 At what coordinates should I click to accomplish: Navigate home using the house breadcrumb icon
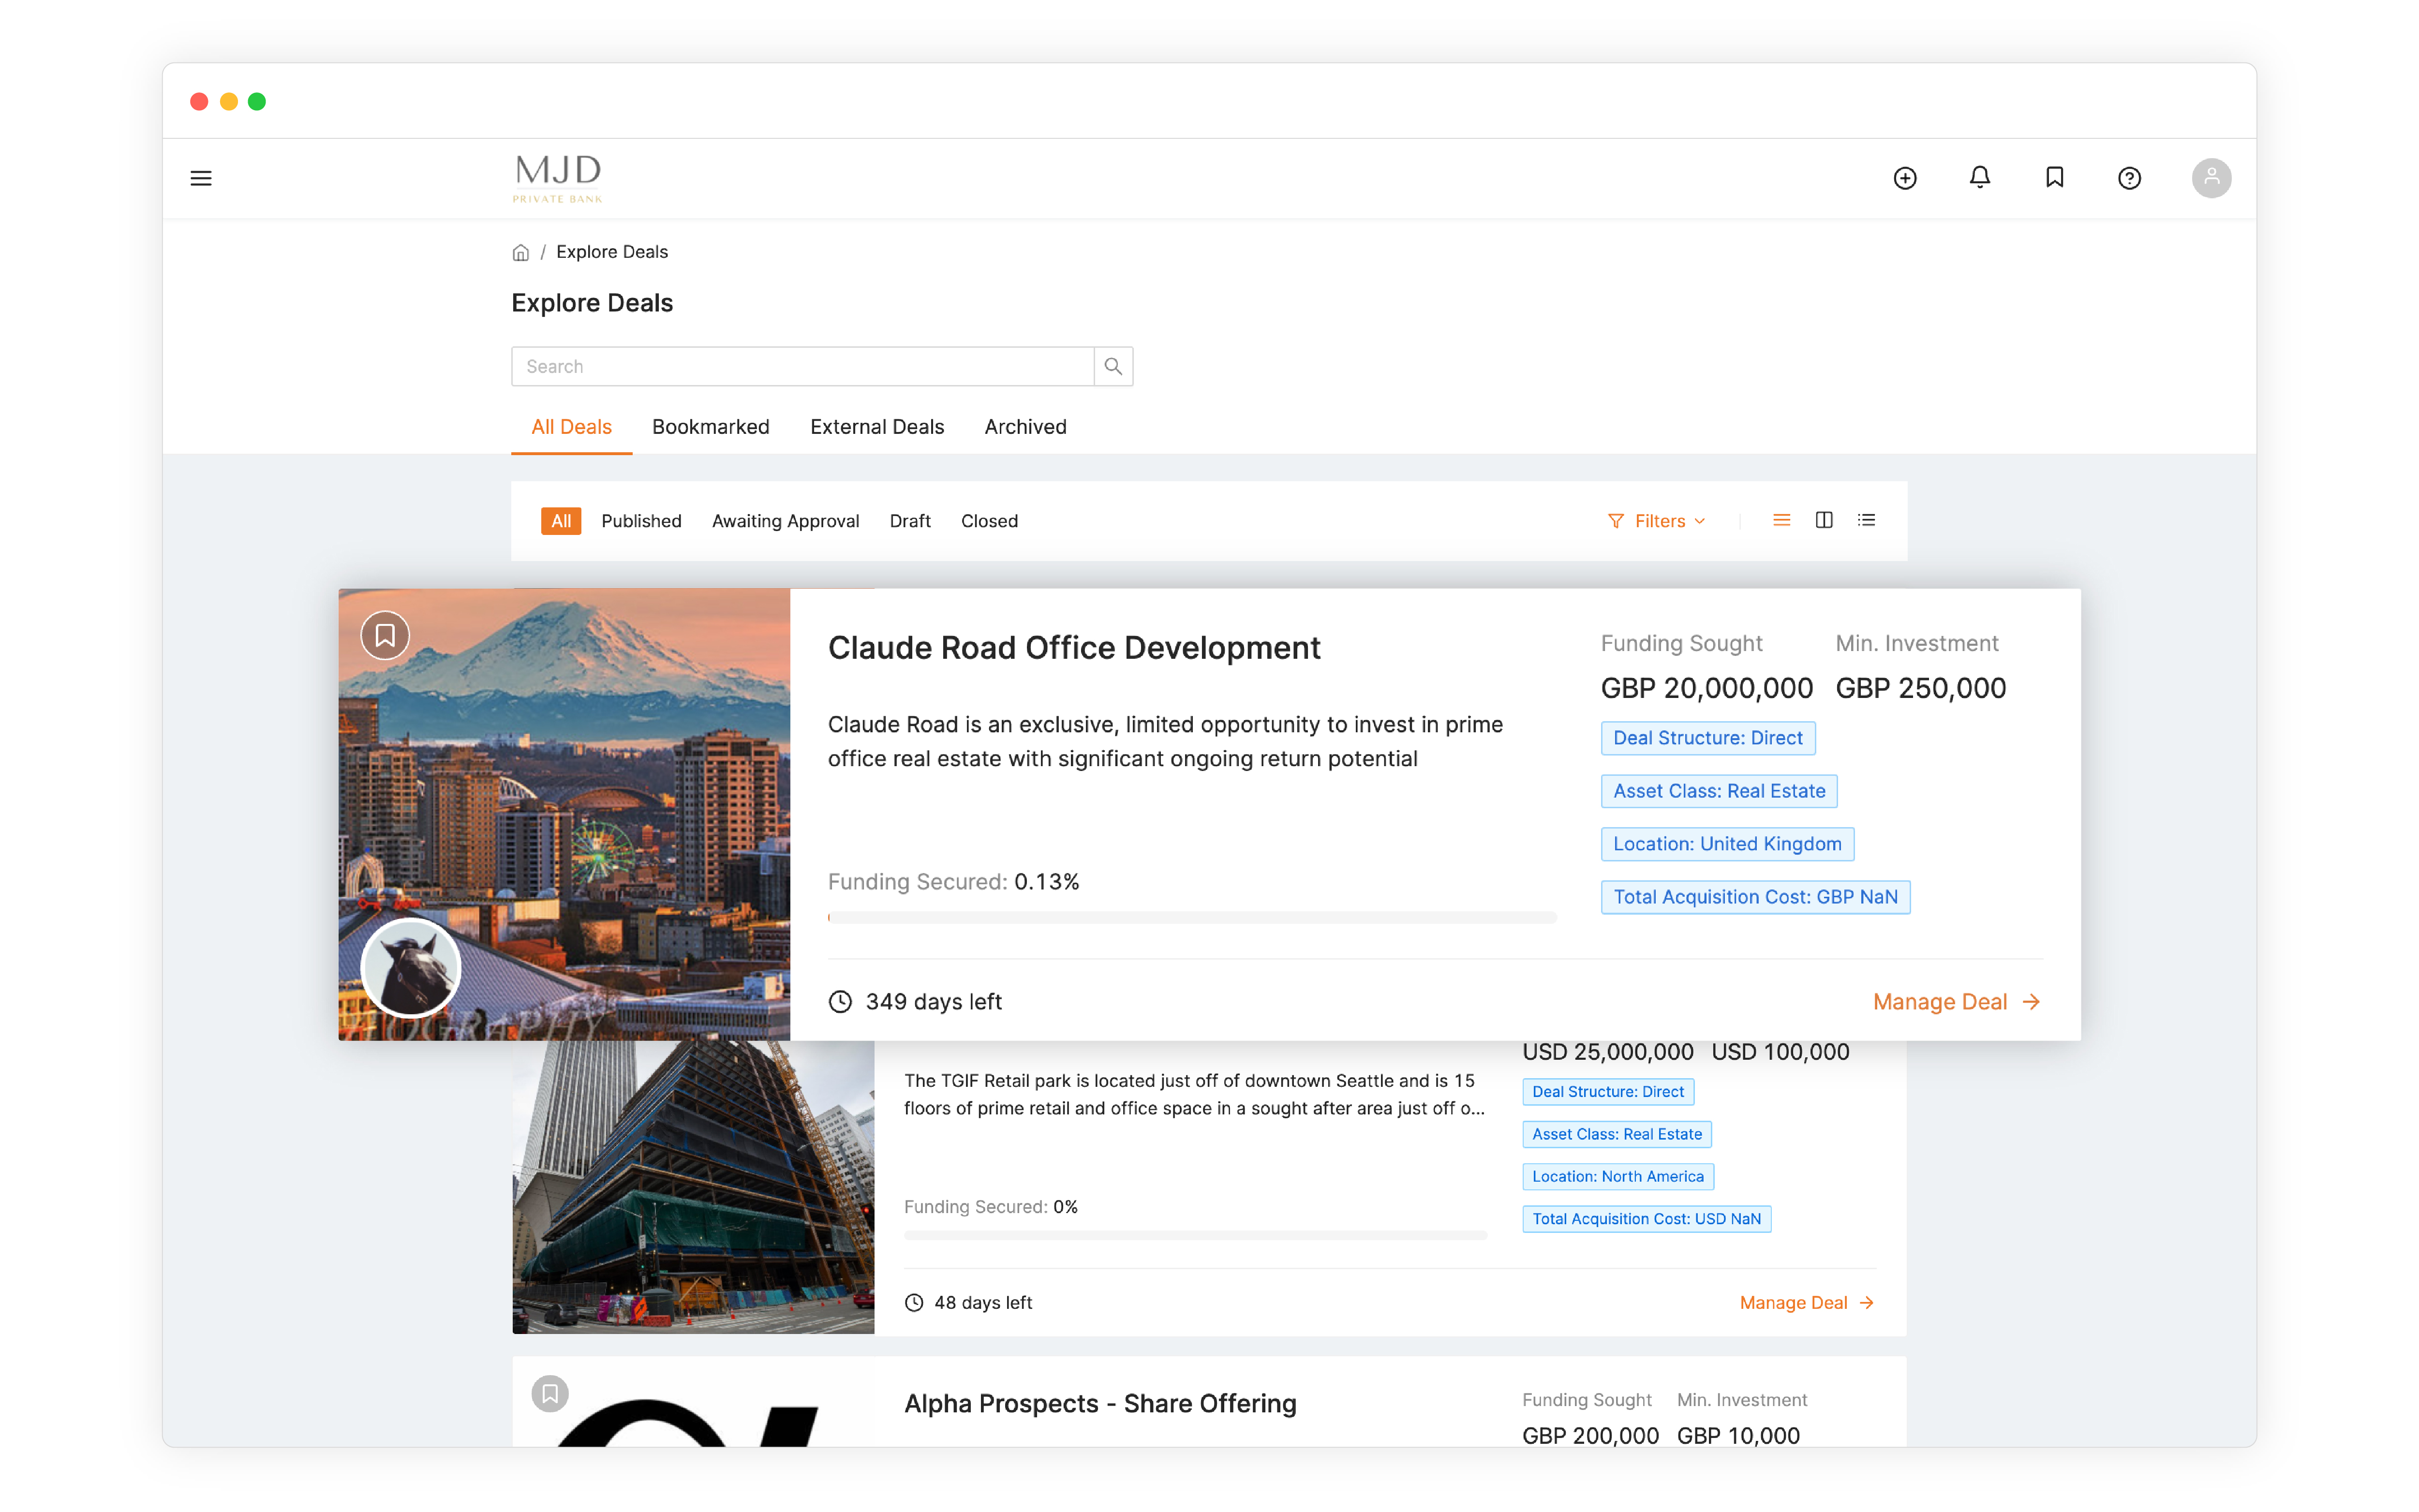[520, 252]
